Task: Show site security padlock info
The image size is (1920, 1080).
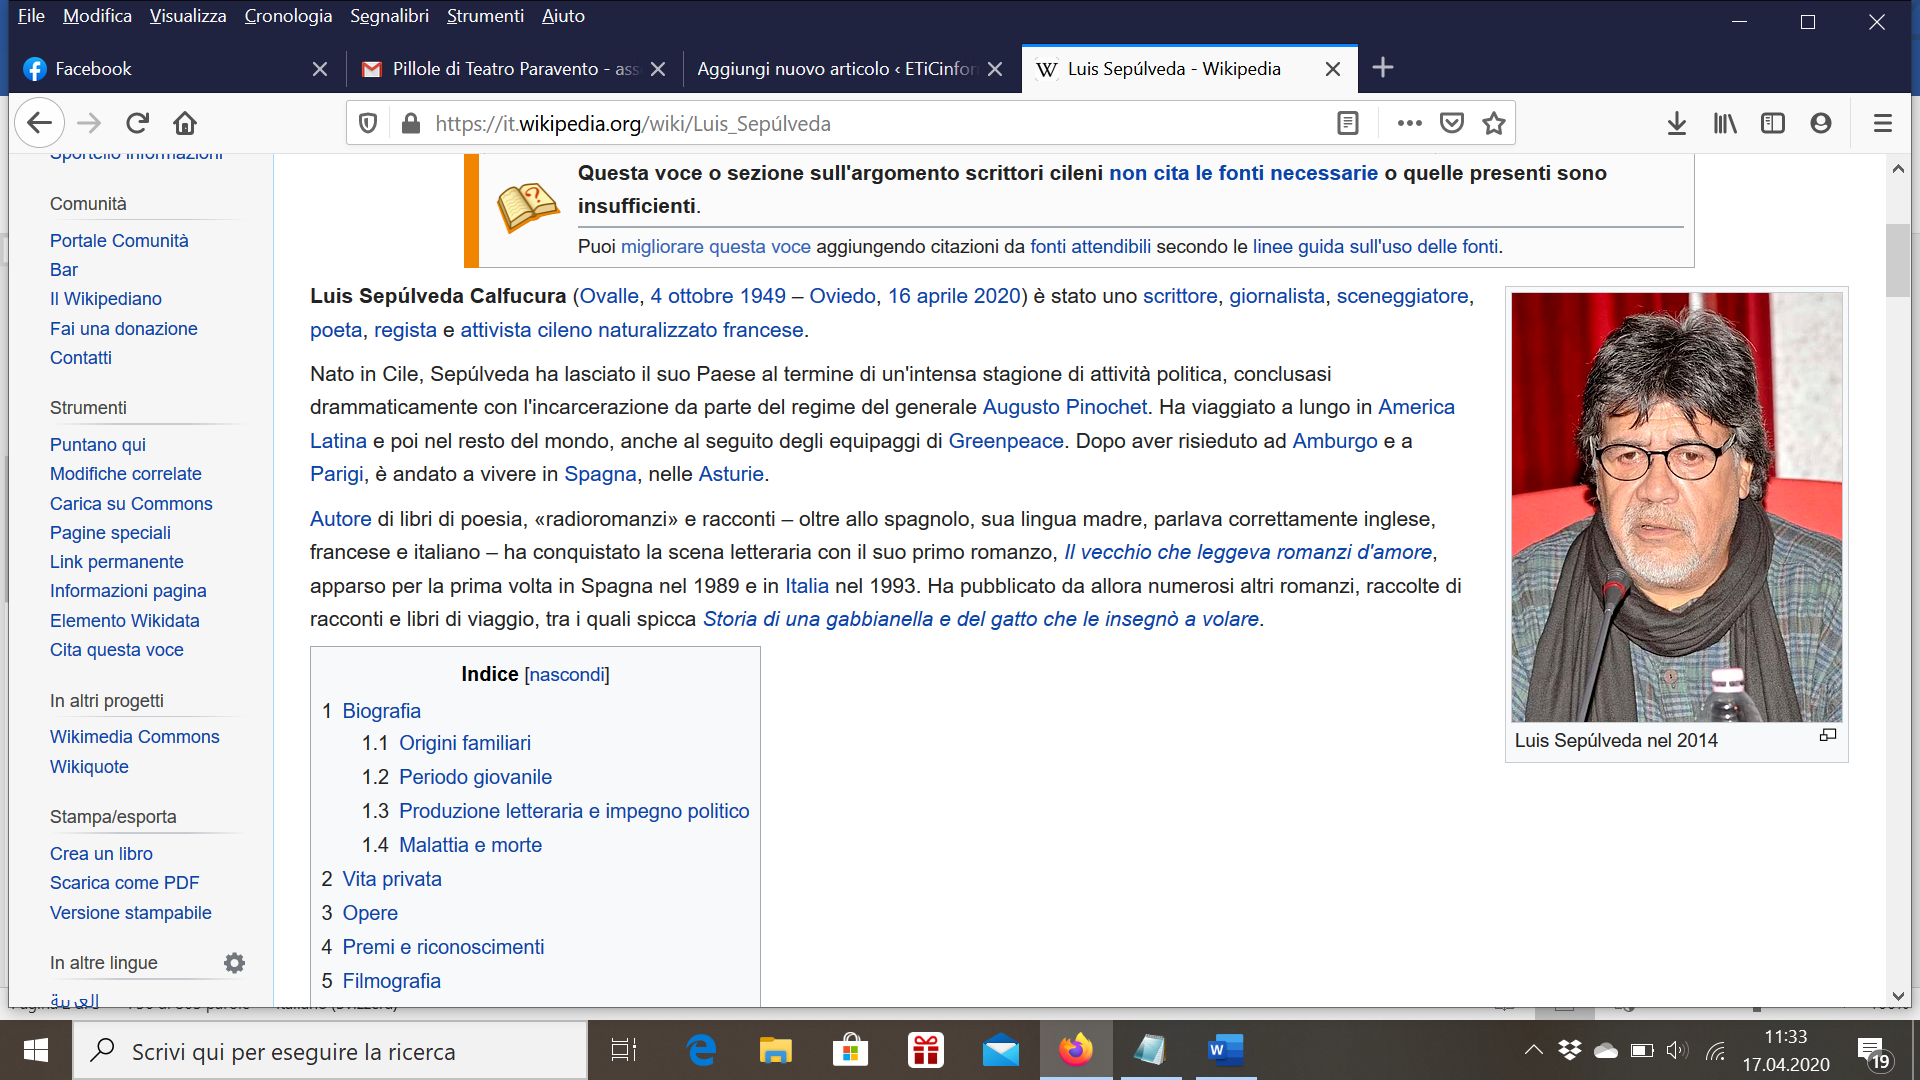Action: tap(410, 123)
